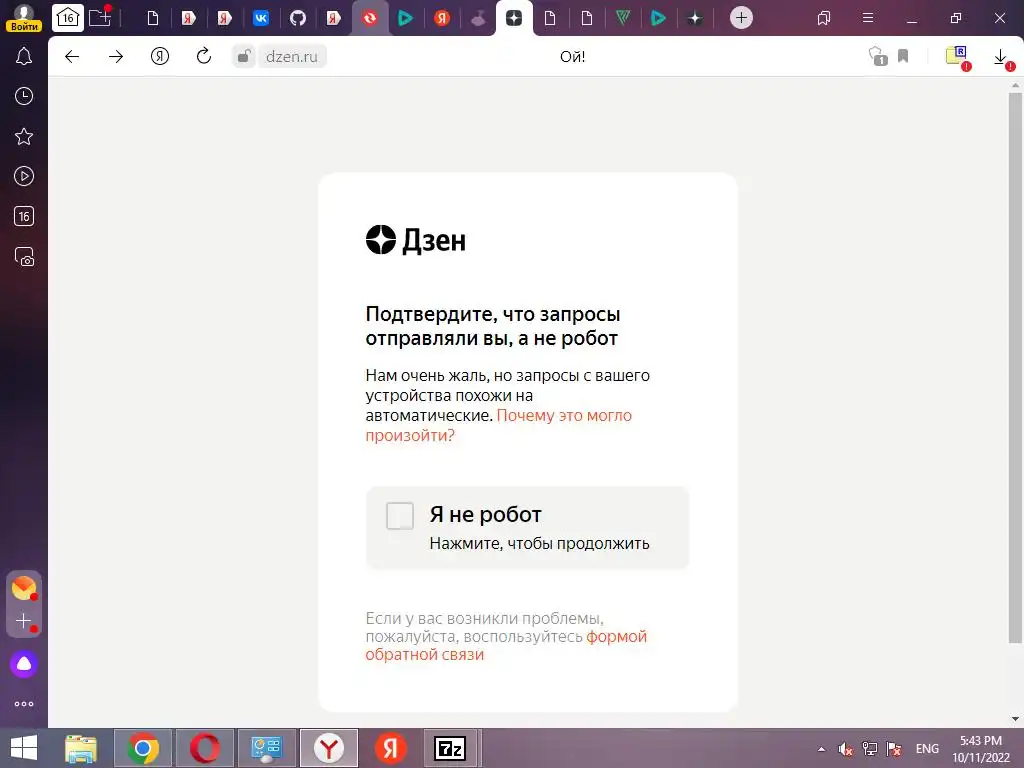Image resolution: width=1024 pixels, height=768 pixels.
Task: Click the dzen.ru address field
Action: pos(292,57)
